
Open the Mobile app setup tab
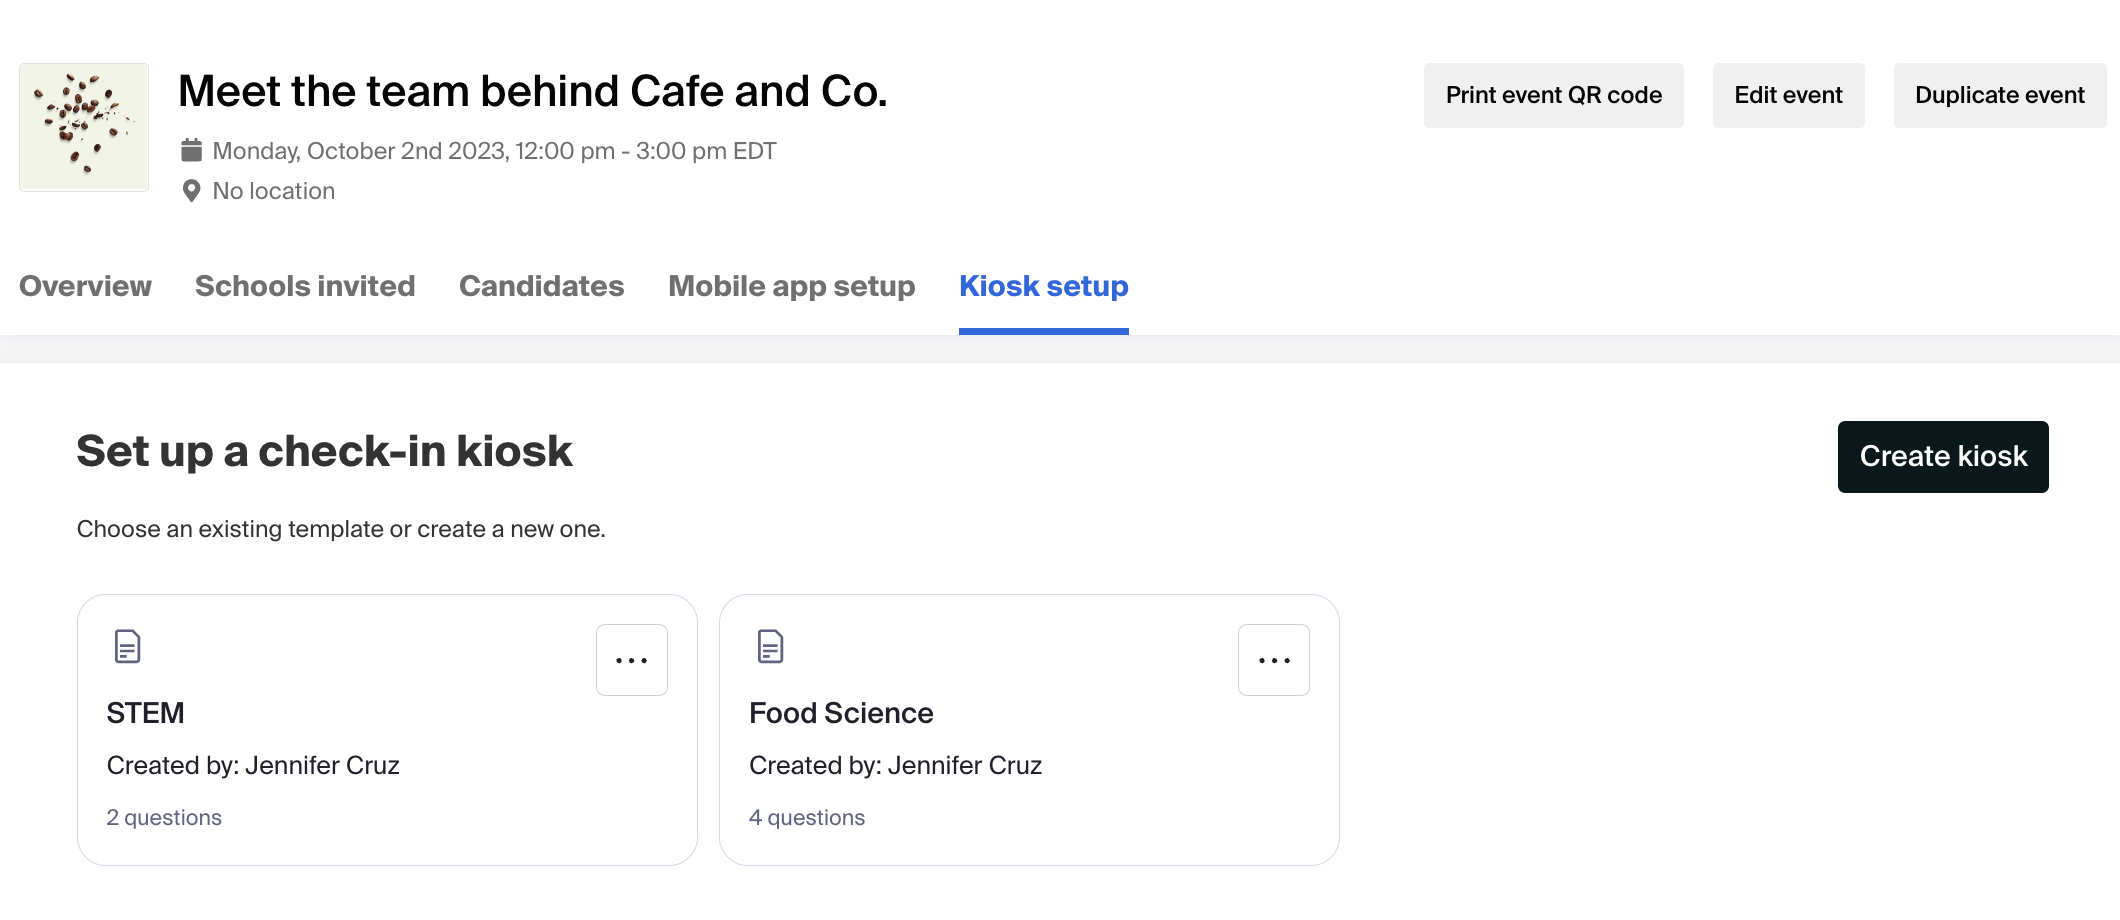tap(791, 286)
